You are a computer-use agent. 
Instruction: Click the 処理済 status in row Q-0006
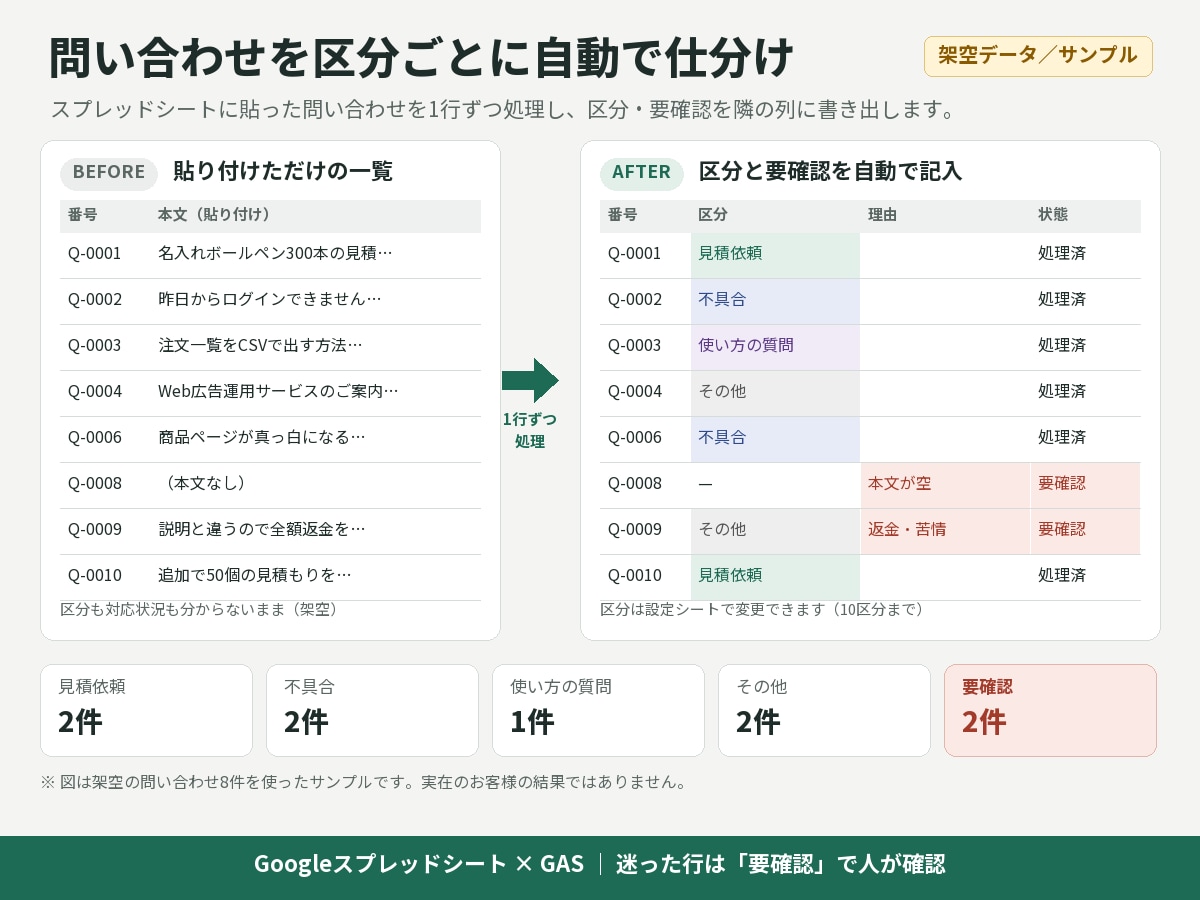coord(1062,438)
